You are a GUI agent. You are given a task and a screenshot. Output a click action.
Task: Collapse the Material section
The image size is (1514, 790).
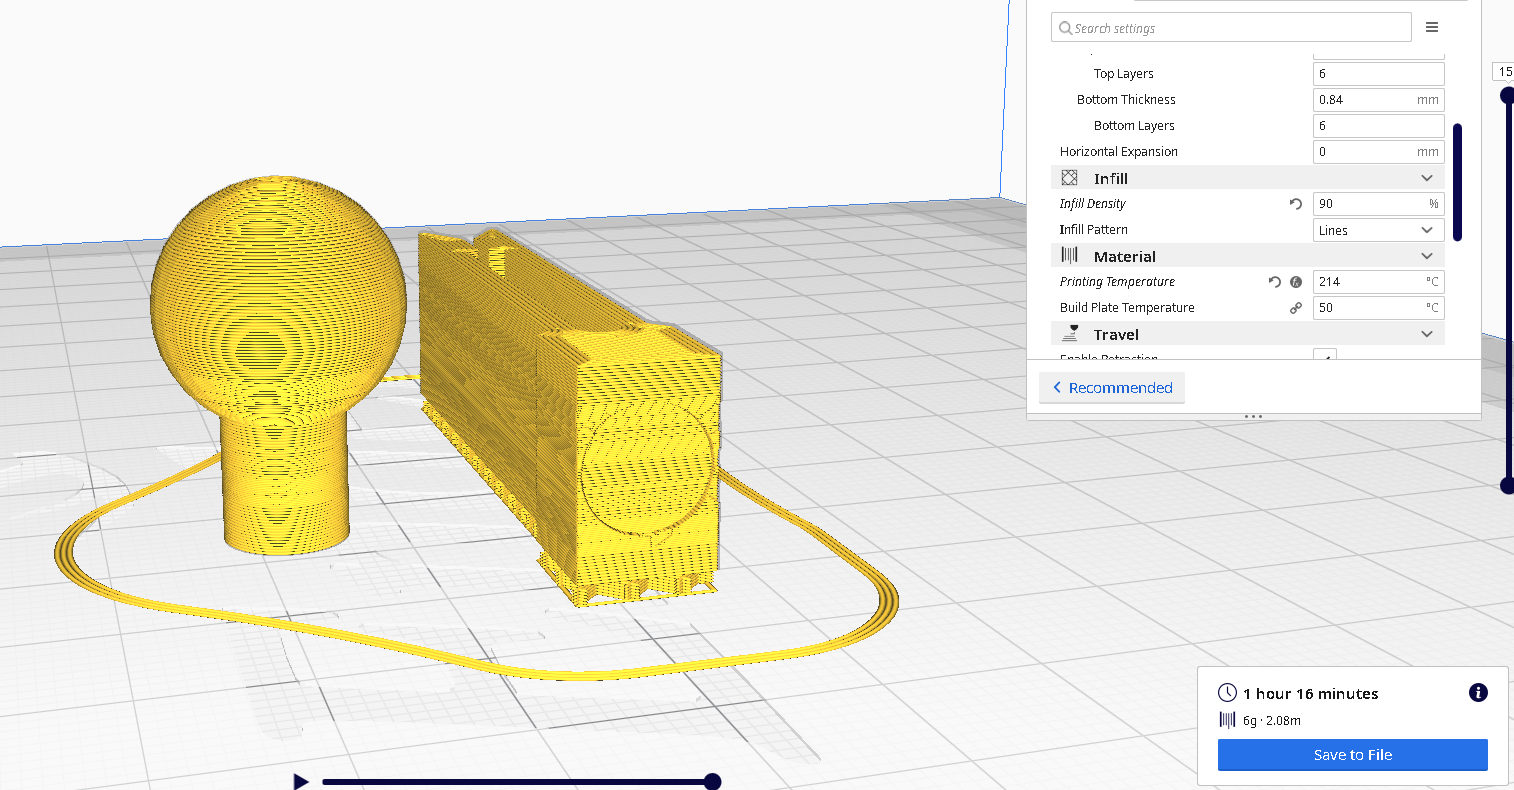[x=1427, y=256]
